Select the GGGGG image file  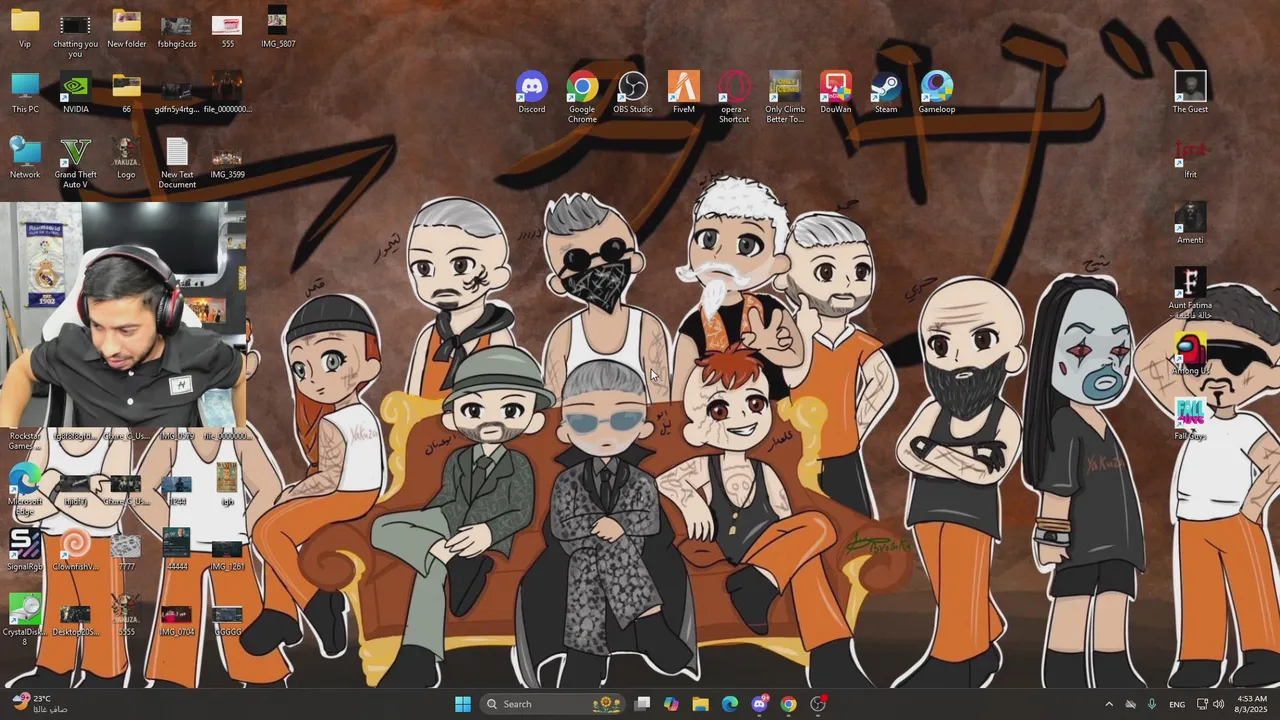[227, 616]
